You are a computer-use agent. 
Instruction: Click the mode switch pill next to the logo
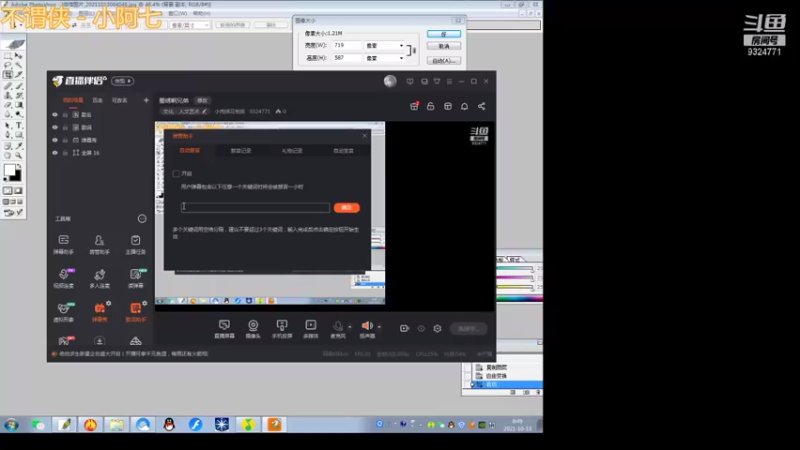122,81
